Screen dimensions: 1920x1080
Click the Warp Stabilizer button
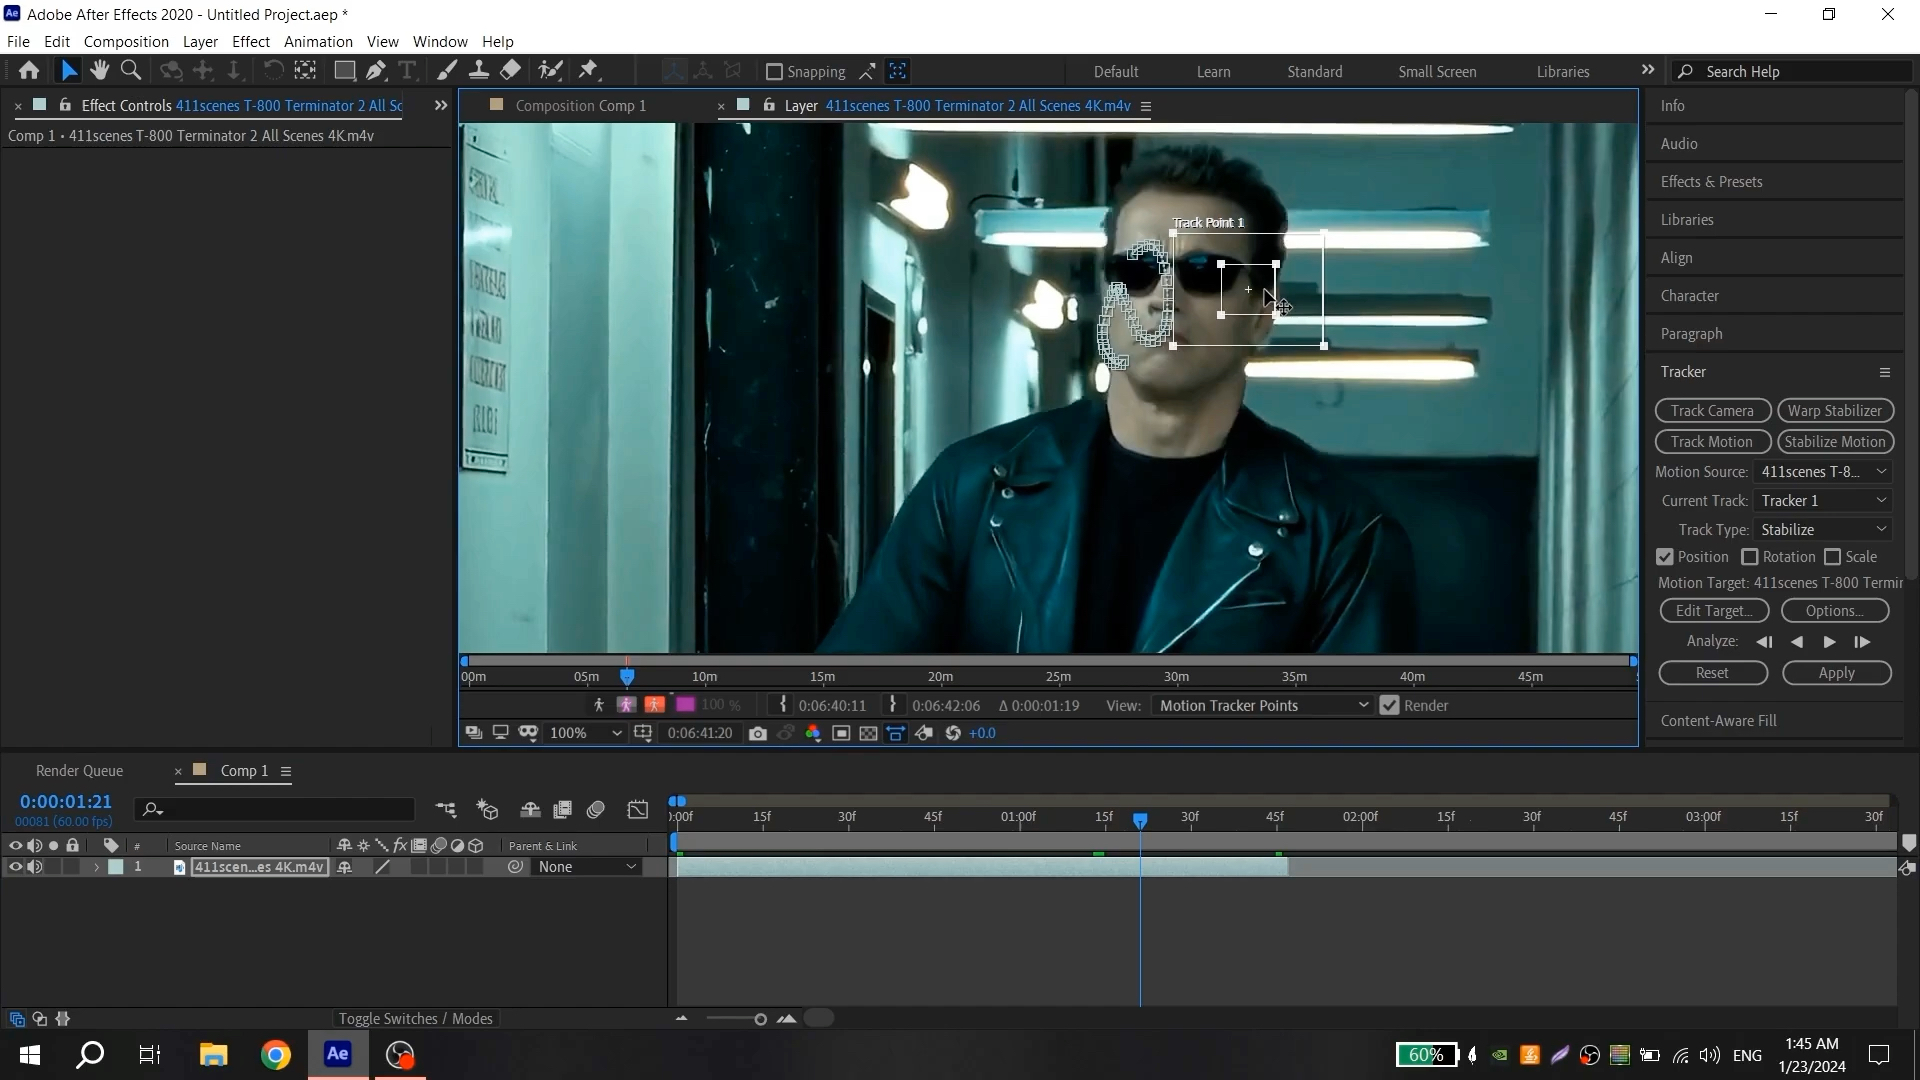[1835, 411]
